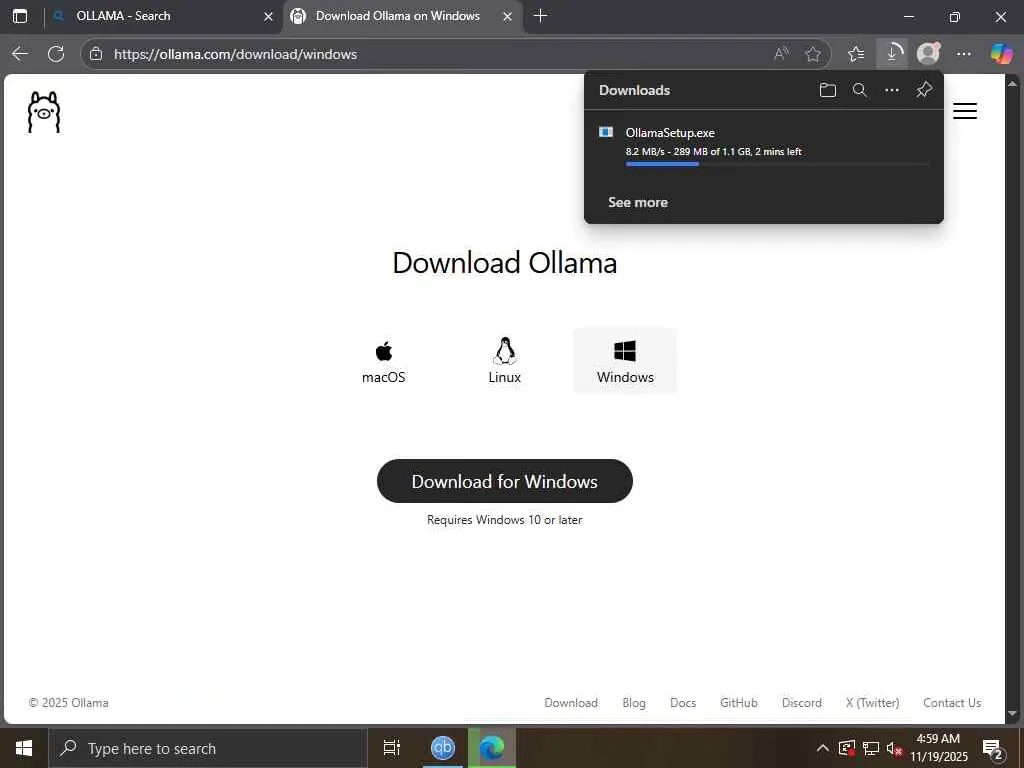Open the footer Download link

pos(571,703)
